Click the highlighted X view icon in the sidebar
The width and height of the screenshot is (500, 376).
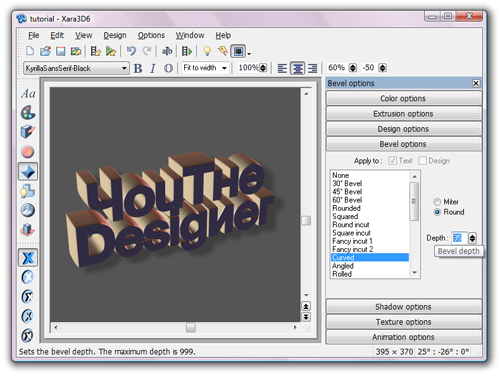click(28, 258)
